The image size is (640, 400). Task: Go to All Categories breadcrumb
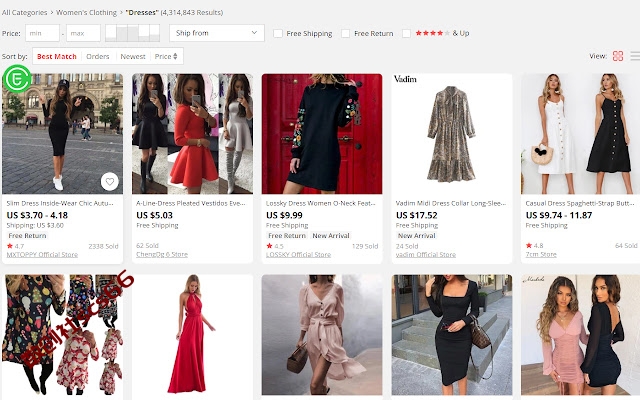pos(24,12)
